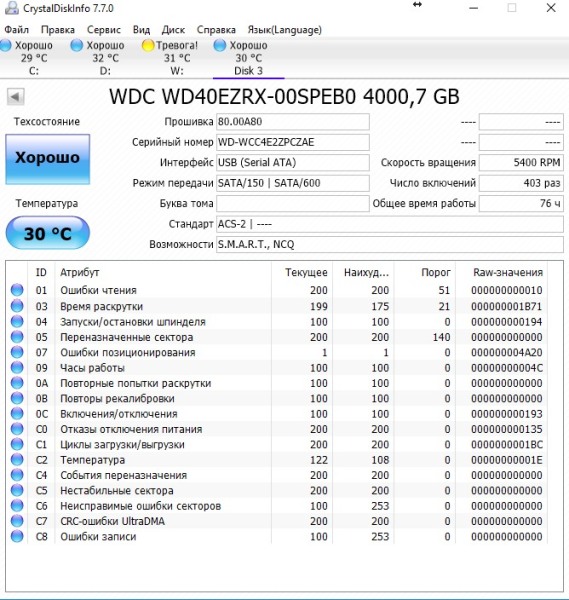Click status orb for C5 Нестабильные сектора

coord(17,490)
